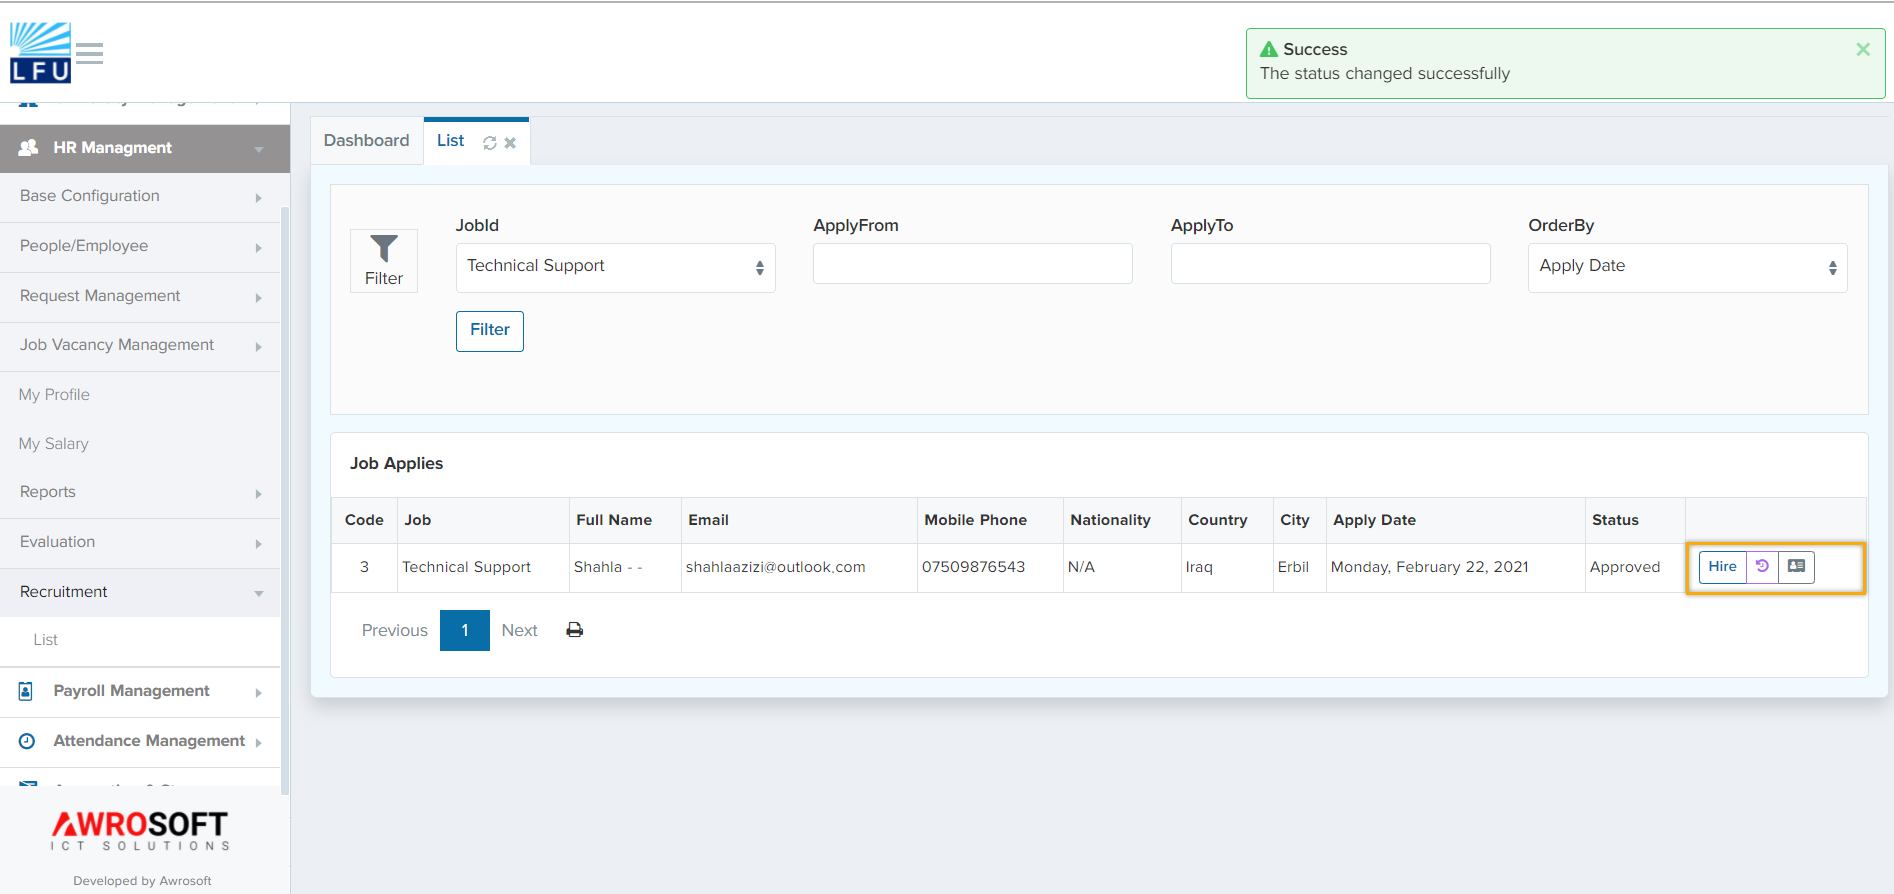
Task: Click the outlined Filter button
Action: coord(490,330)
